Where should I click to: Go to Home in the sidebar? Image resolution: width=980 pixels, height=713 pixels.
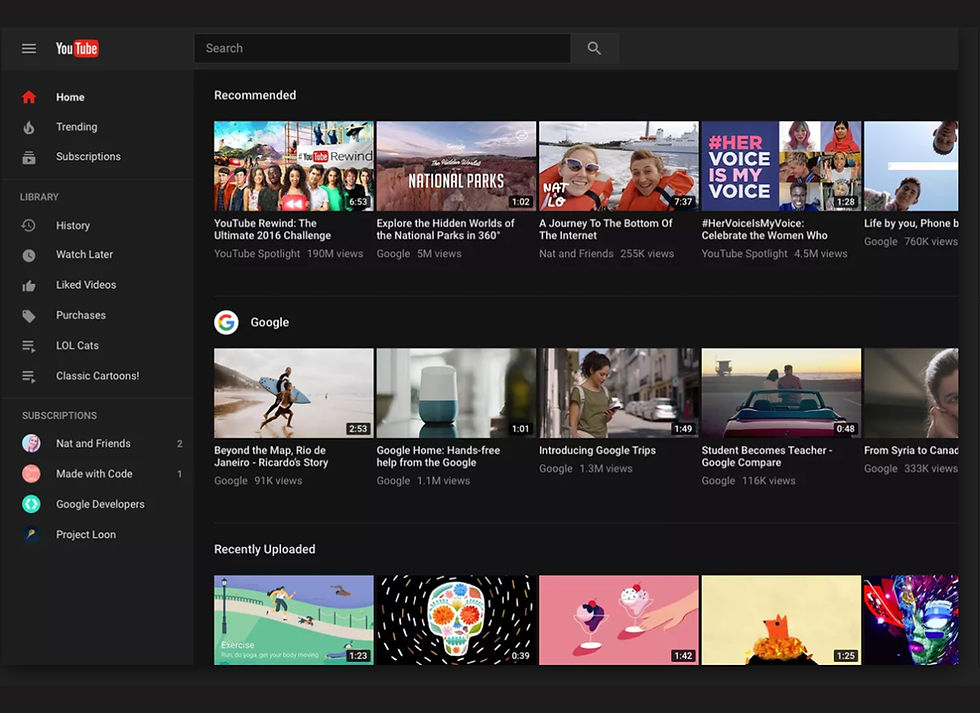point(70,97)
